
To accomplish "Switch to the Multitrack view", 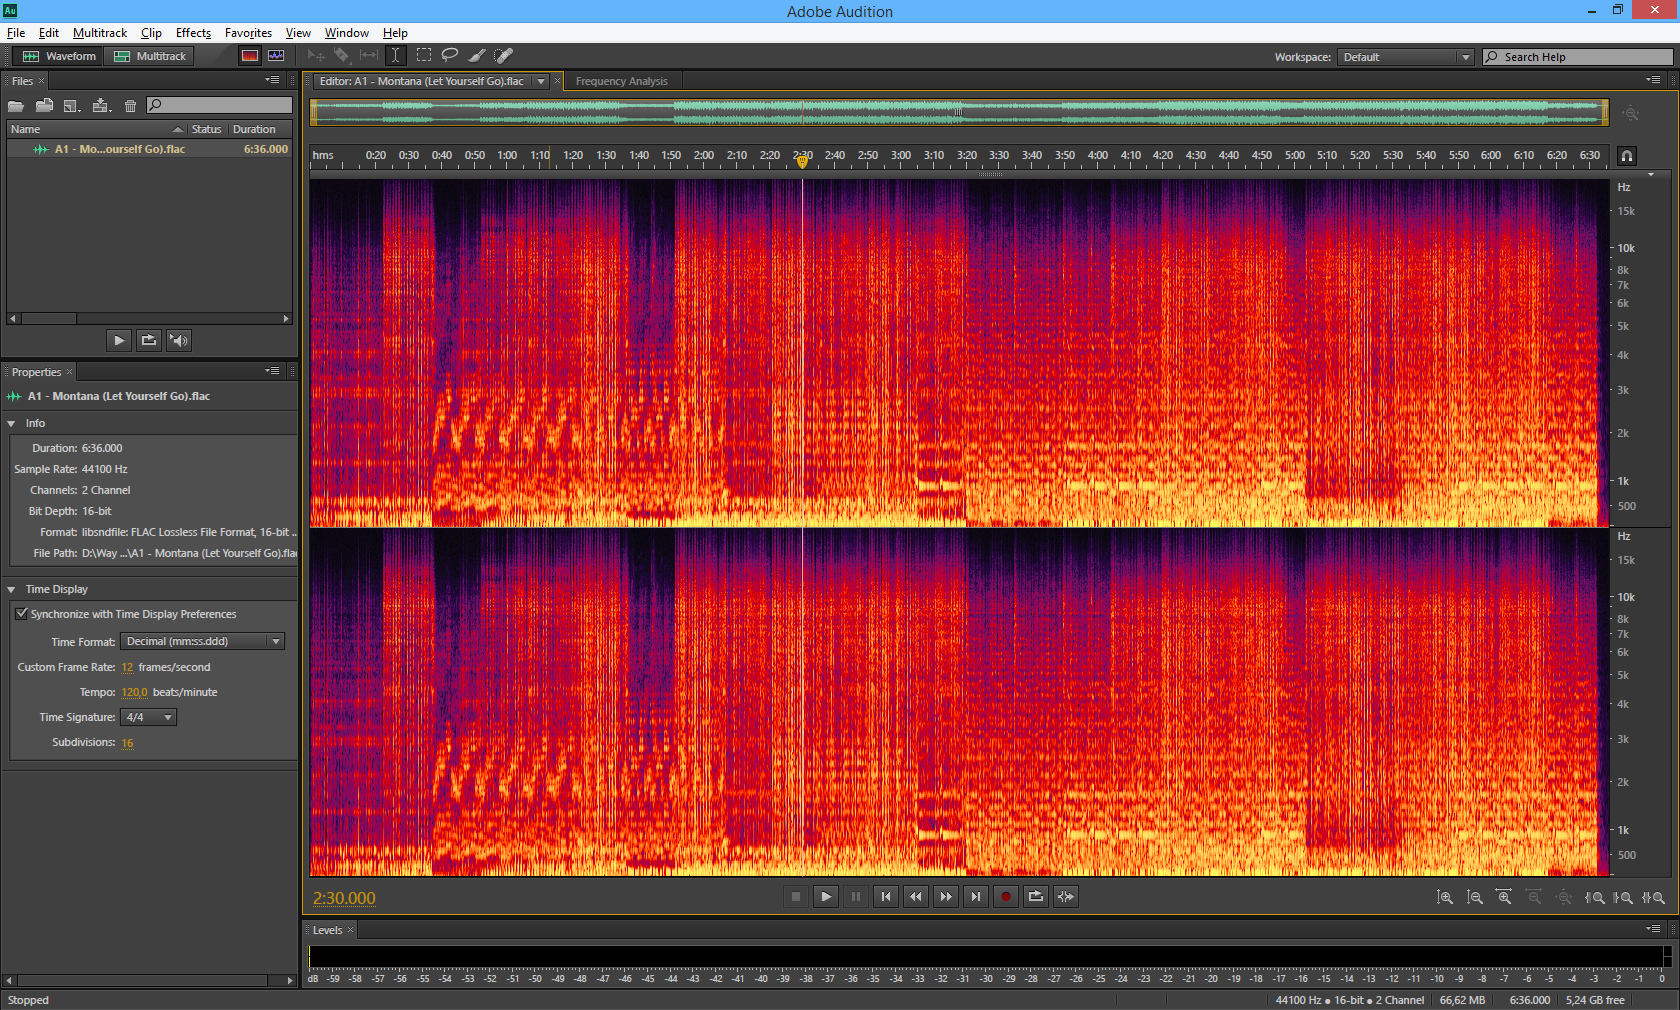I will tap(150, 56).
